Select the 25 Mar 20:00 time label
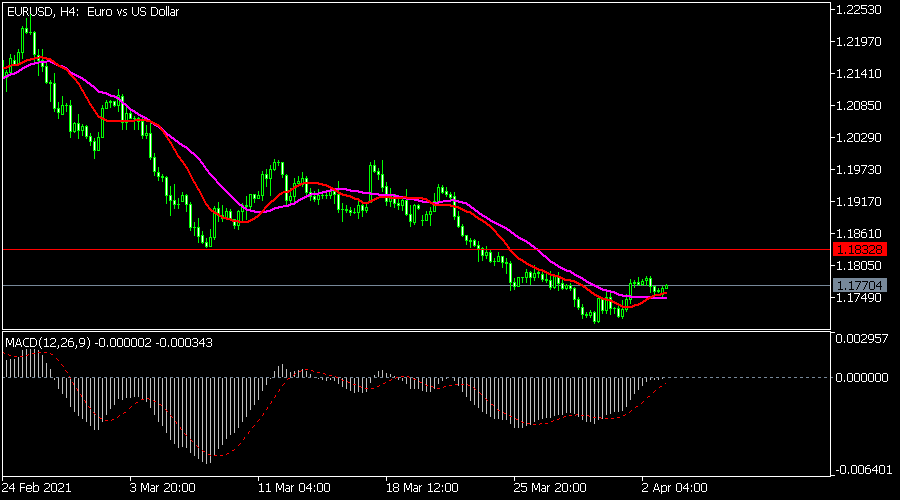The image size is (900, 500). point(550,488)
